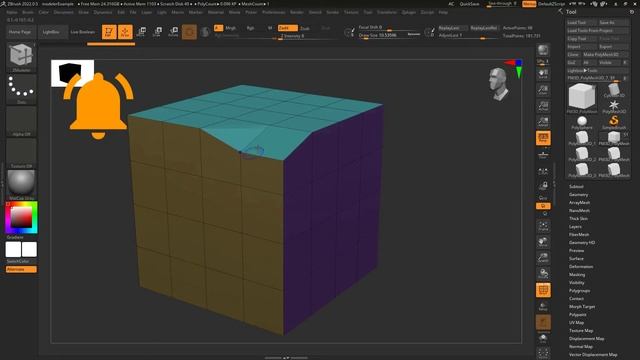Toggle the Rgb channel button
640x360 pixels.
click(x=250, y=28)
